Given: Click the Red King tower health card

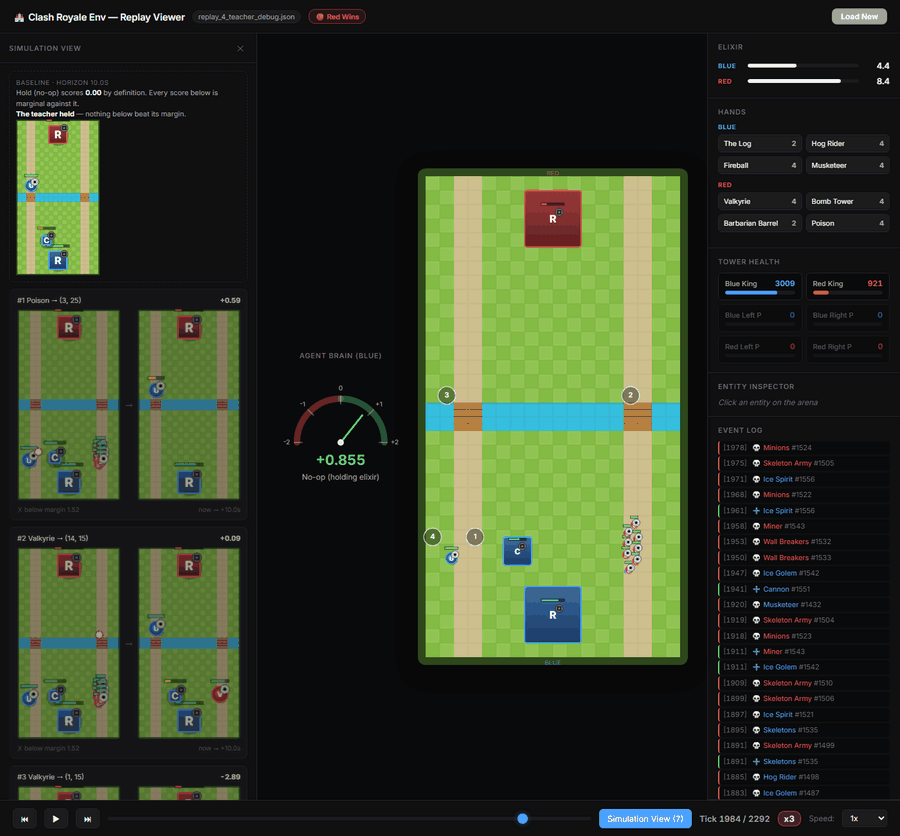Looking at the screenshot, I should coord(847,287).
